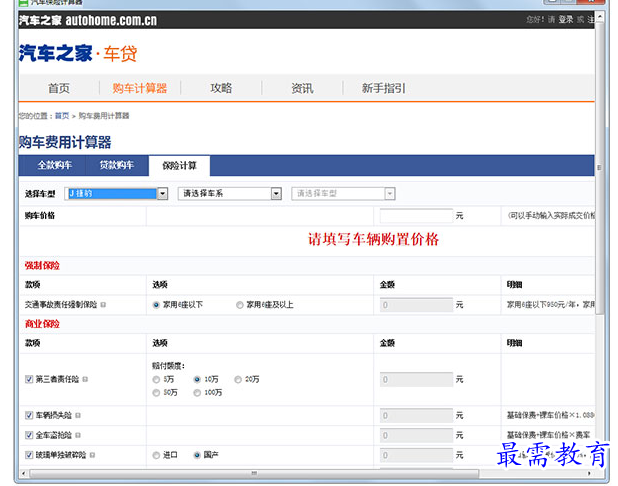Switch to 全款购车 tab

click(x=54, y=165)
